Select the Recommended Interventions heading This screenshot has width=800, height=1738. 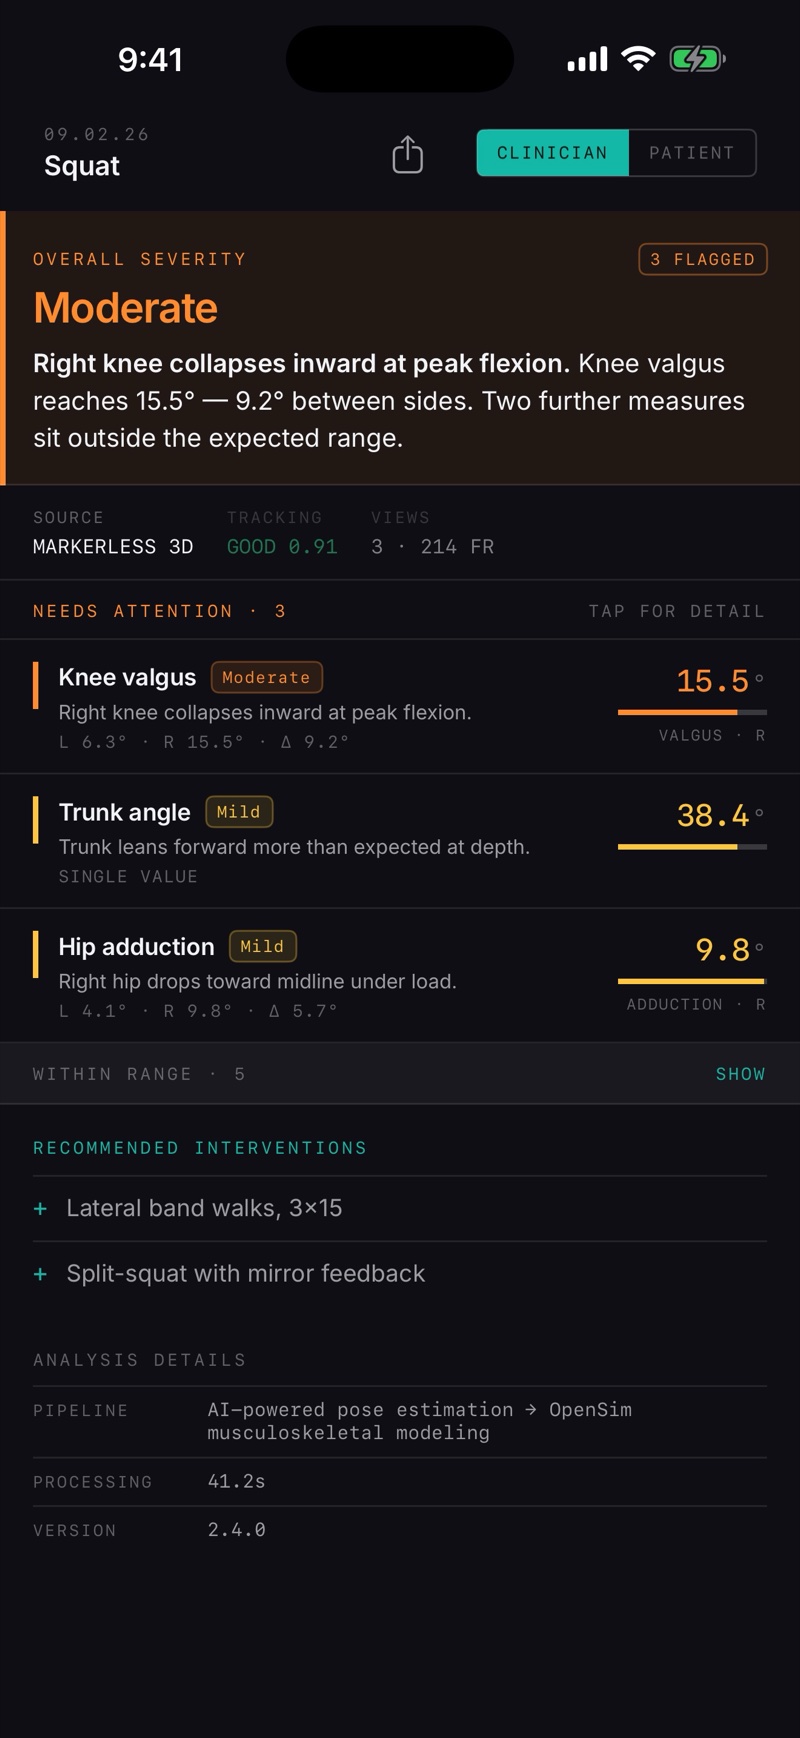pos(200,1148)
